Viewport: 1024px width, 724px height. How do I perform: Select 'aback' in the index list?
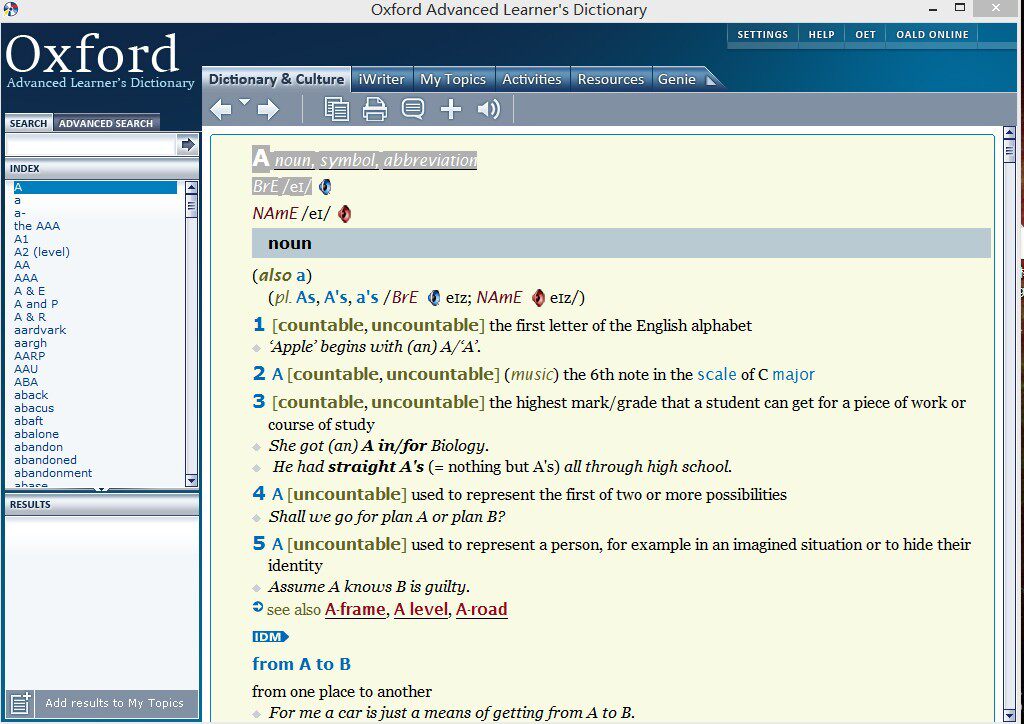point(31,396)
